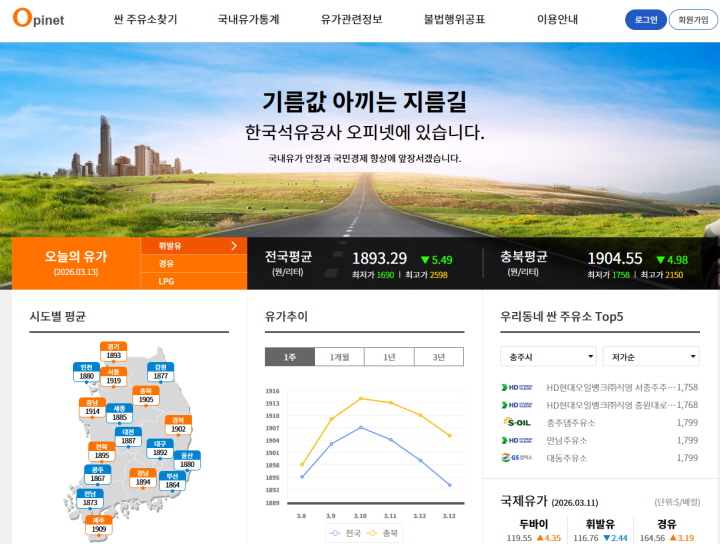The height and width of the screenshot is (544, 720).
Task: Open 대동주유소 station link
Action: [567, 458]
